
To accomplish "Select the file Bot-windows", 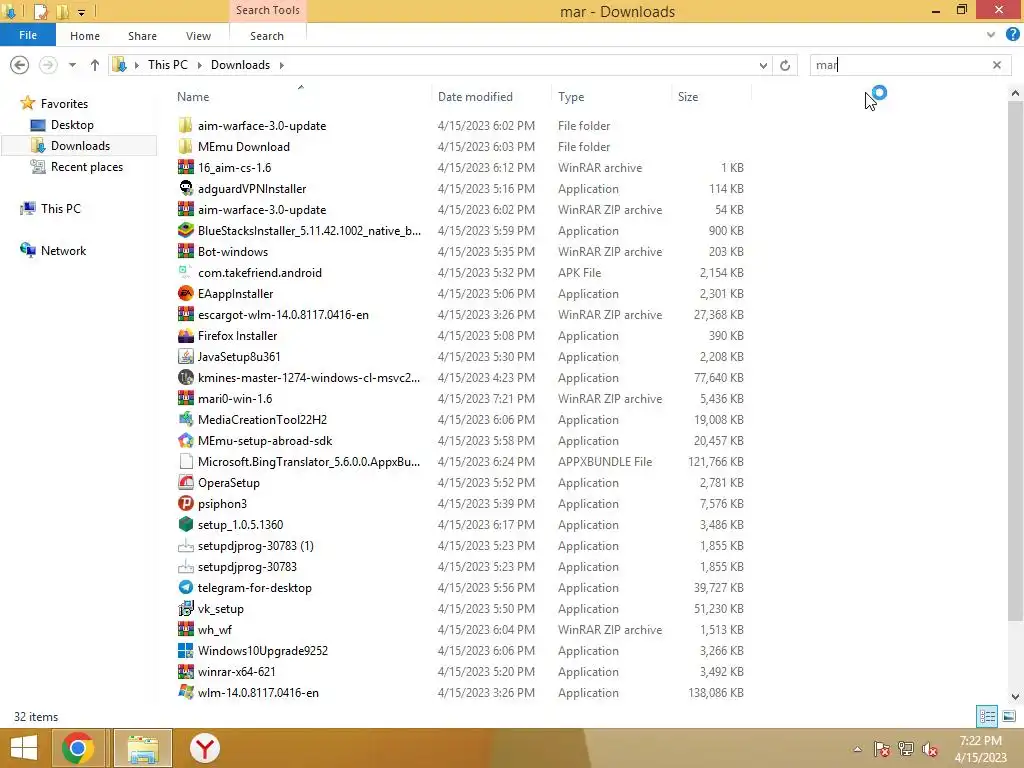I will click(x=232, y=251).
